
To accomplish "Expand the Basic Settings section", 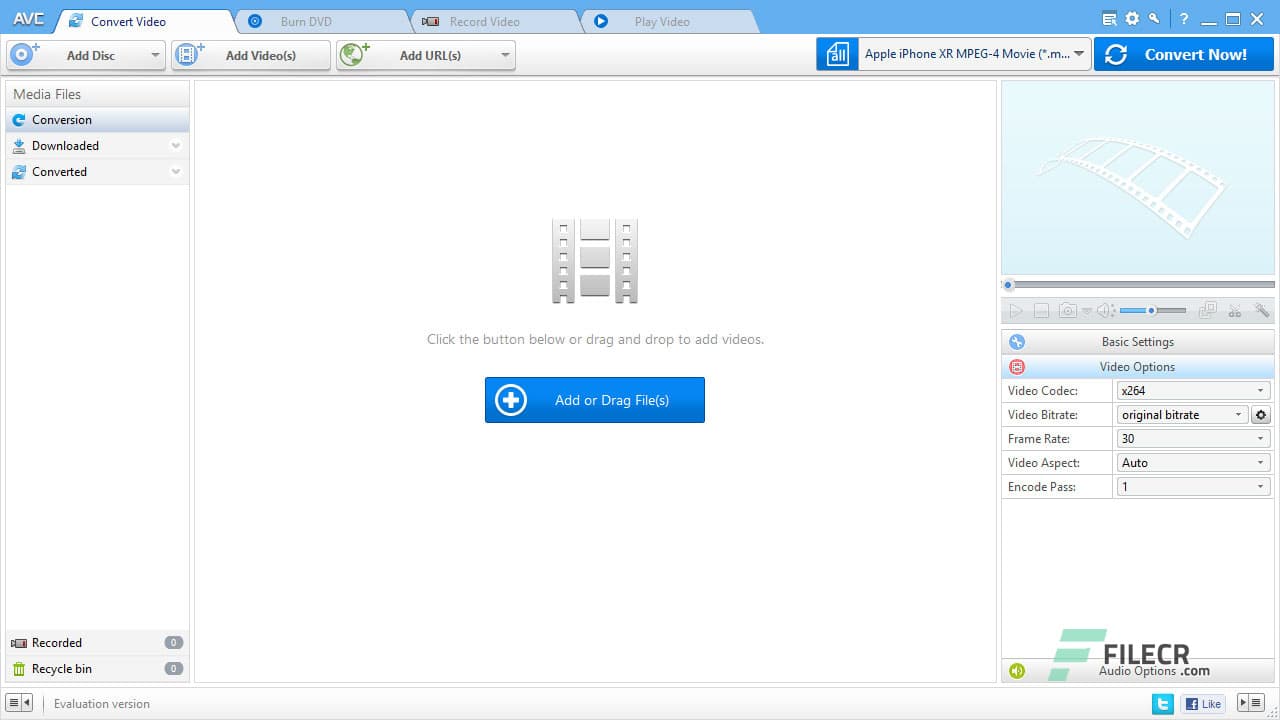I will tap(1138, 341).
